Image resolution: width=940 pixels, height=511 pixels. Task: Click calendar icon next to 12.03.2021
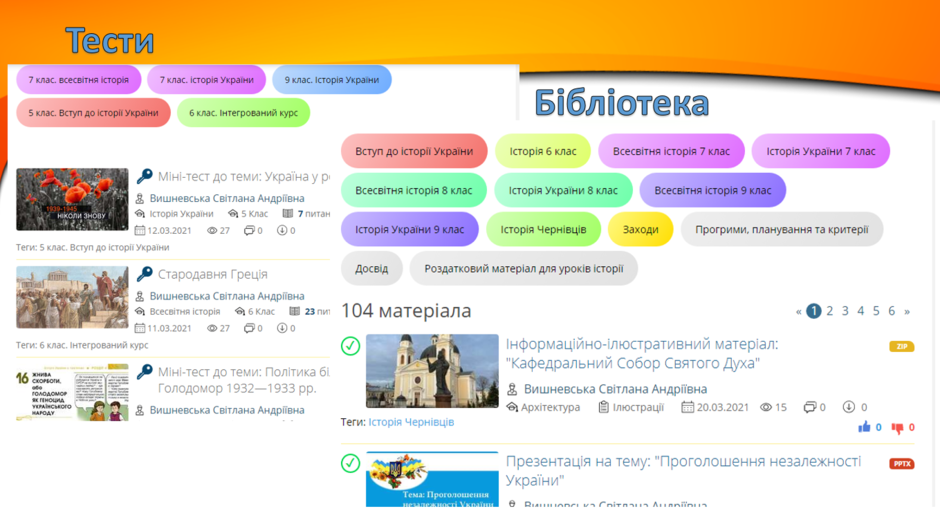click(140, 230)
